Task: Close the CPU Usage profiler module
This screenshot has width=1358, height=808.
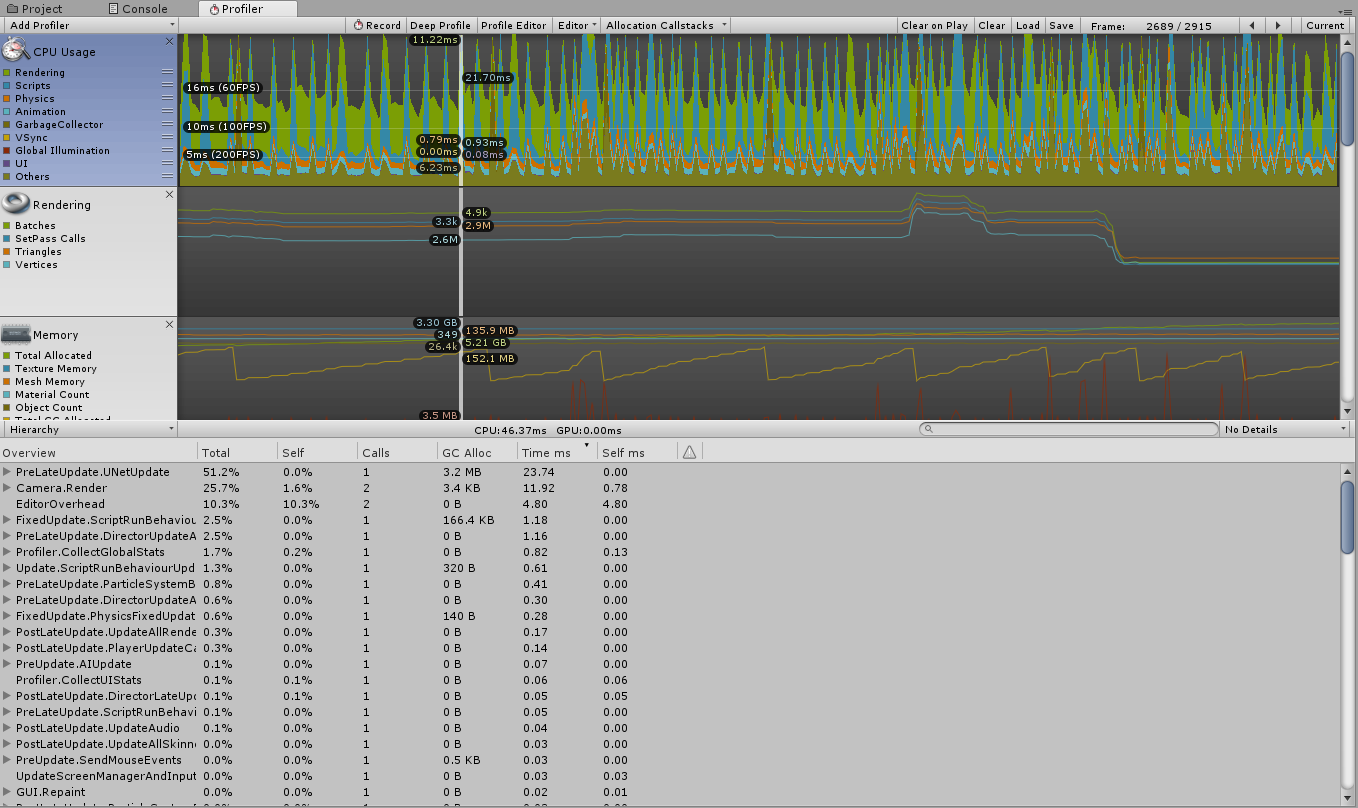Action: pyautogui.click(x=169, y=42)
